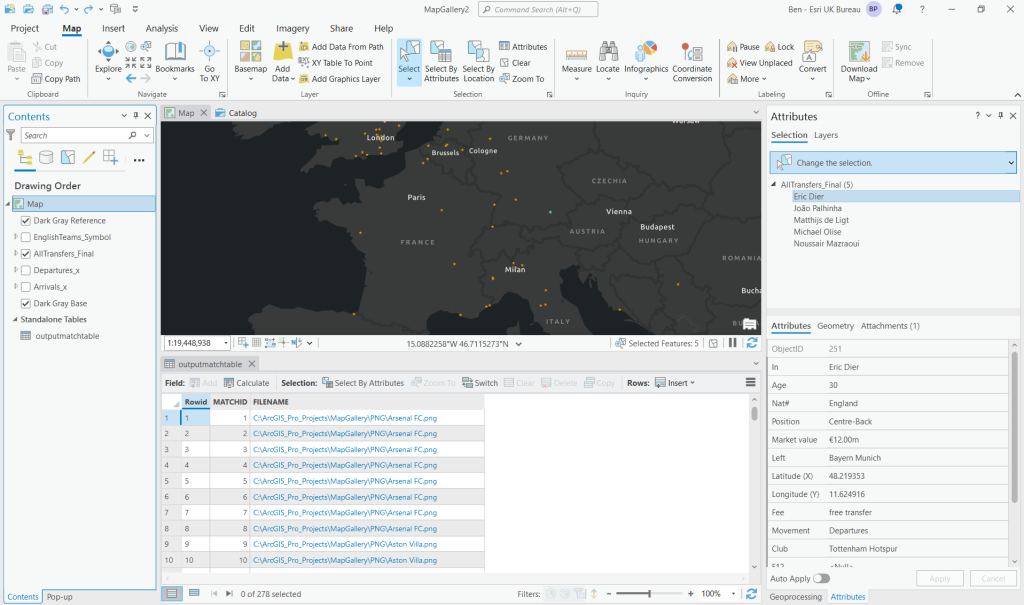Toggle visibility of the AllTransfers_Final layer
1024x605 pixels.
[26, 252]
